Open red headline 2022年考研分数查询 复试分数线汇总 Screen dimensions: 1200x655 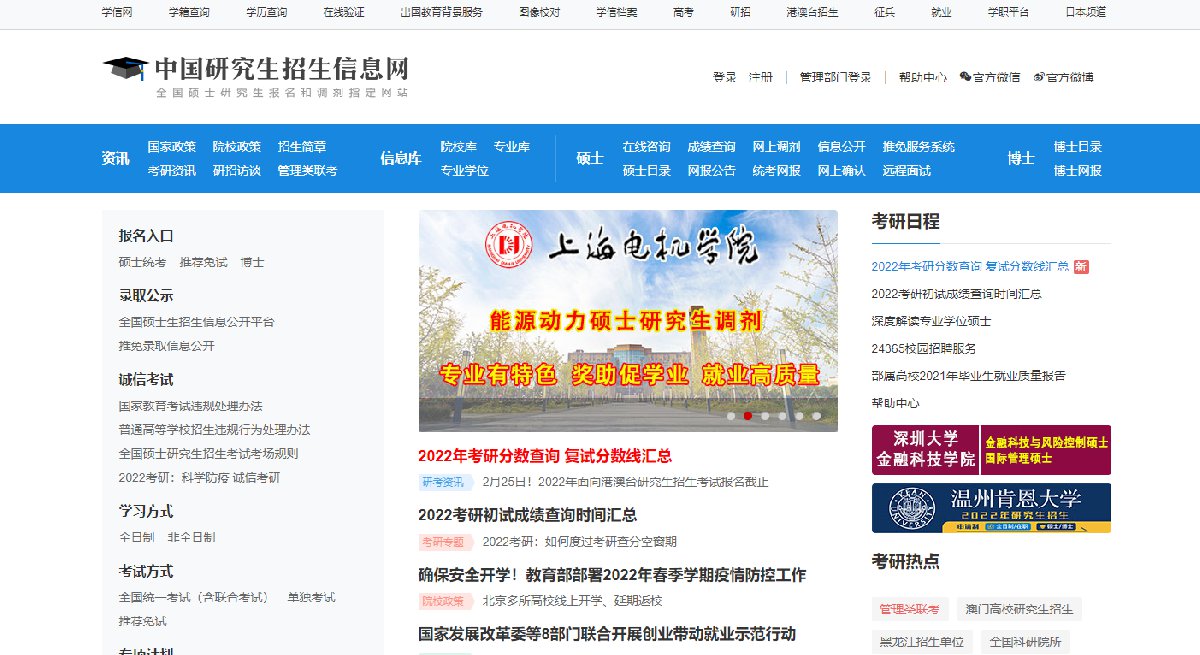(545, 456)
